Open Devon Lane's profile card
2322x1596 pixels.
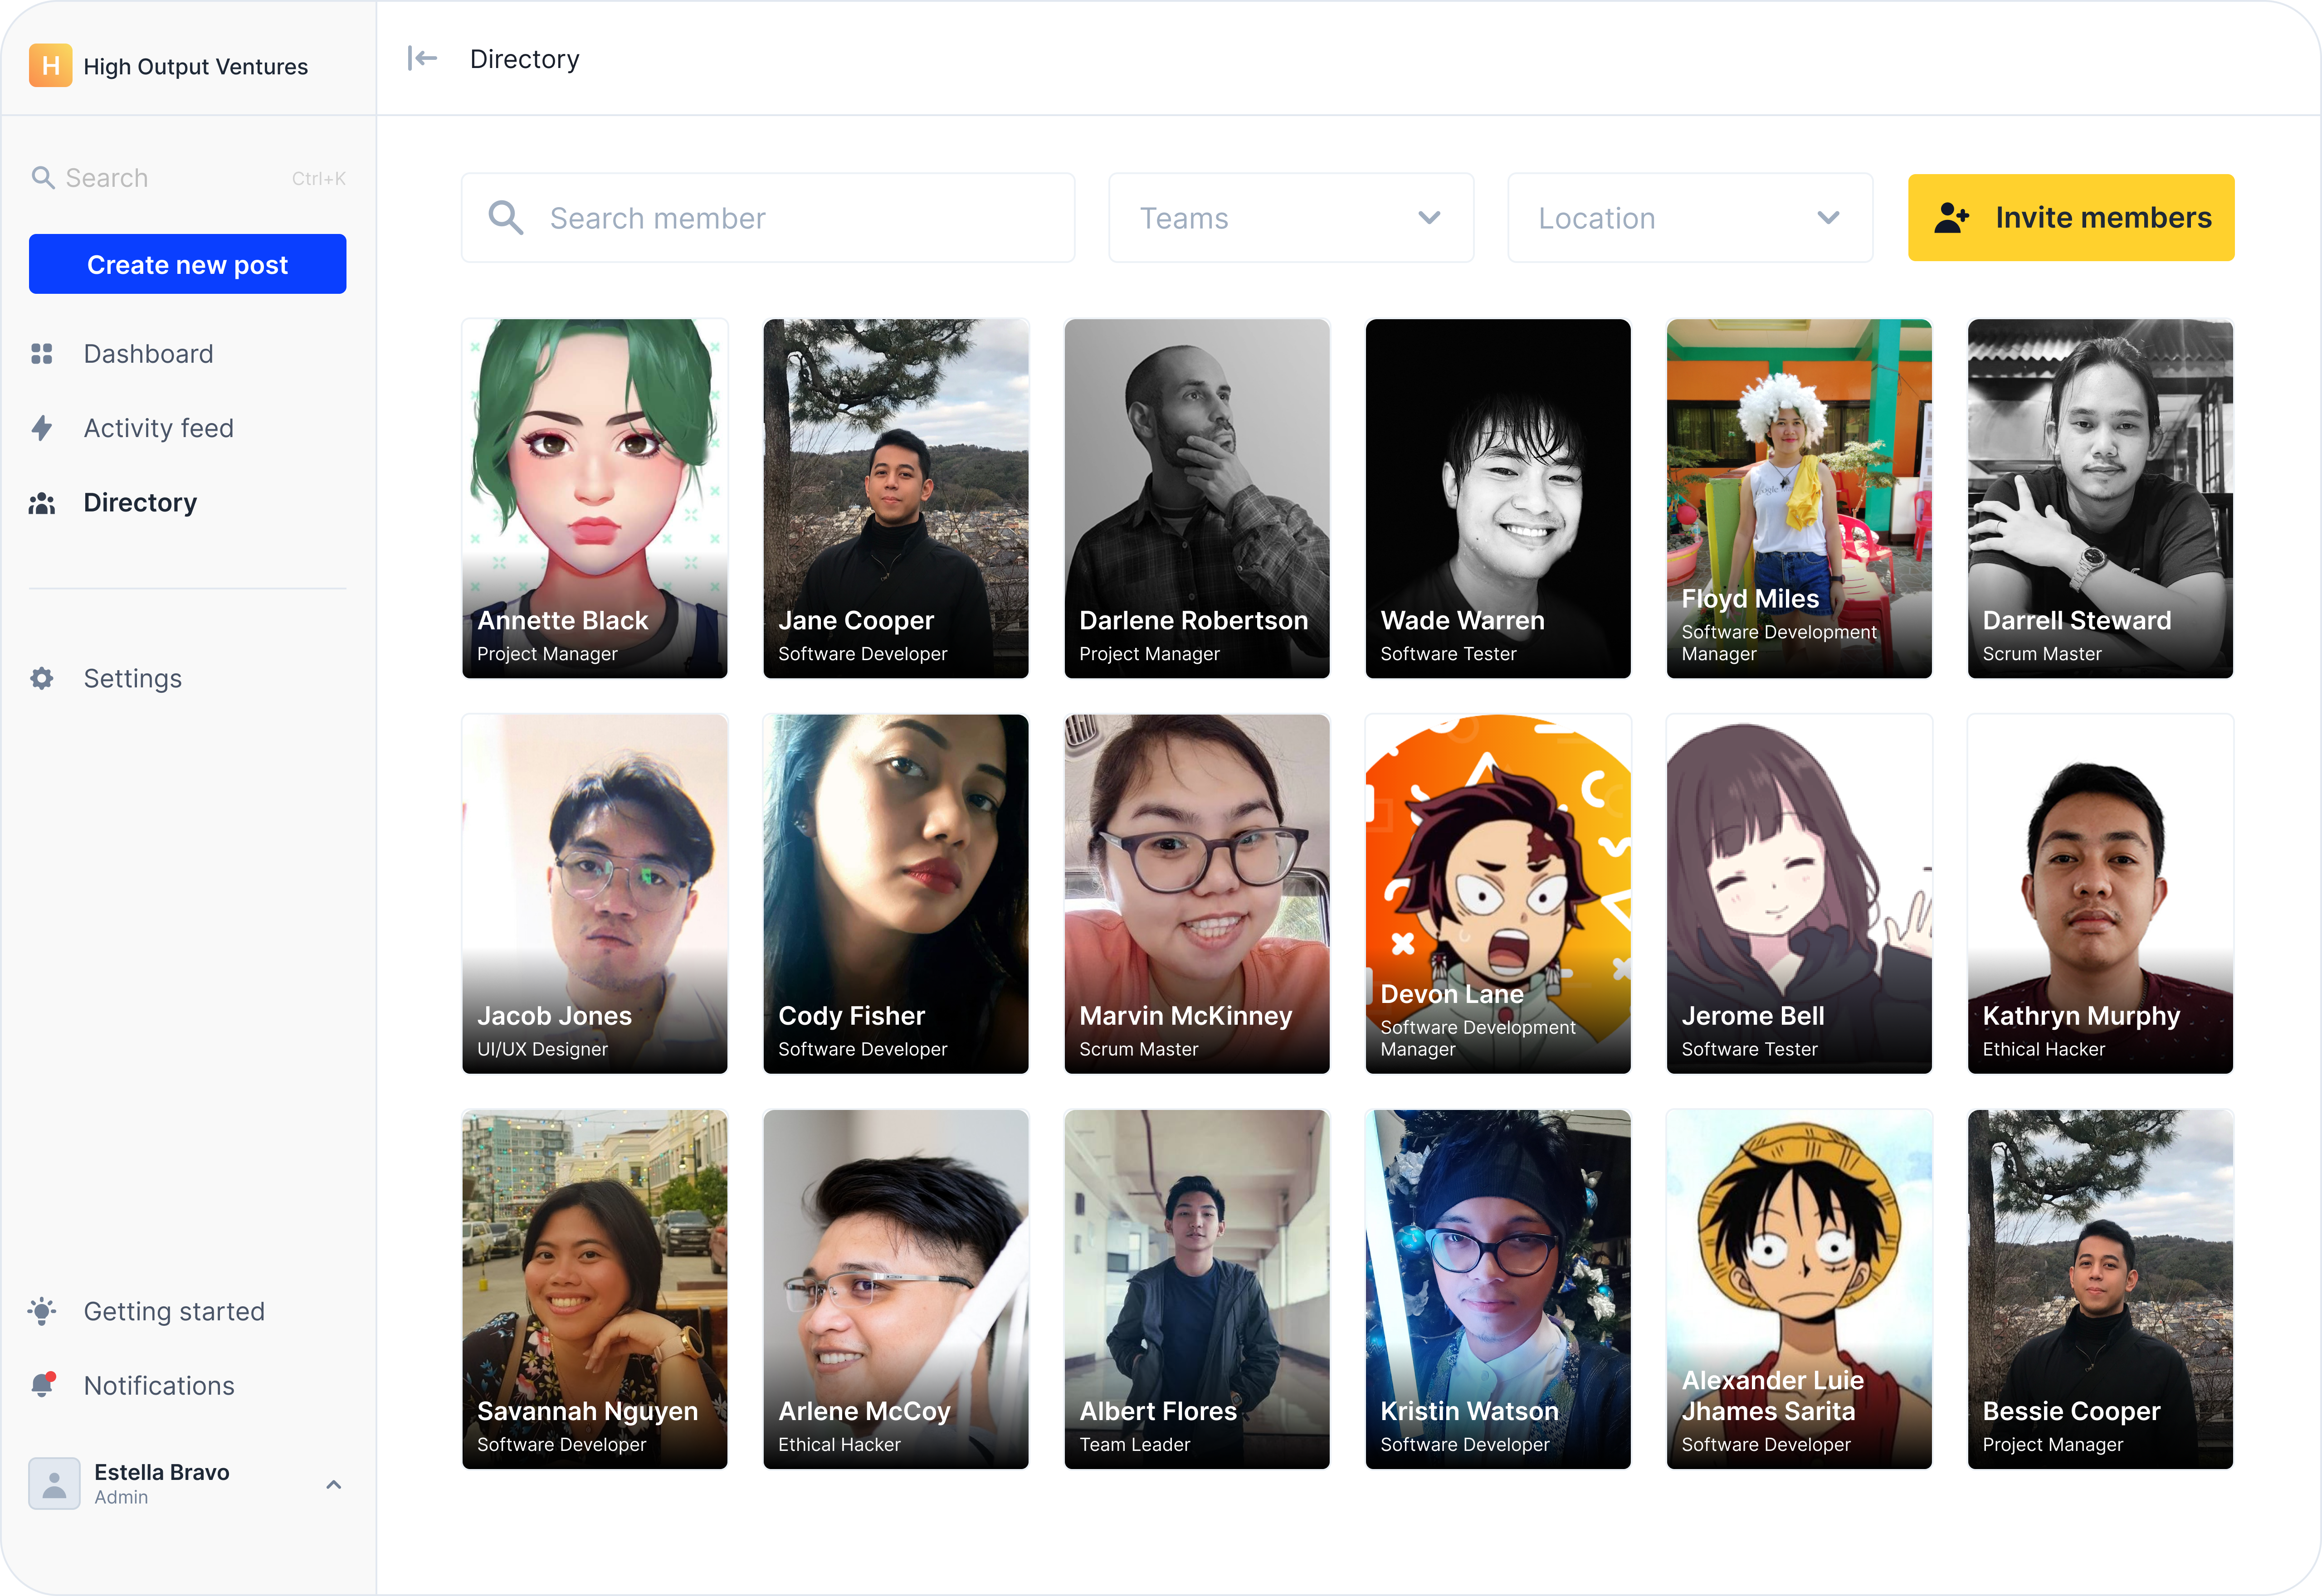[1498, 894]
